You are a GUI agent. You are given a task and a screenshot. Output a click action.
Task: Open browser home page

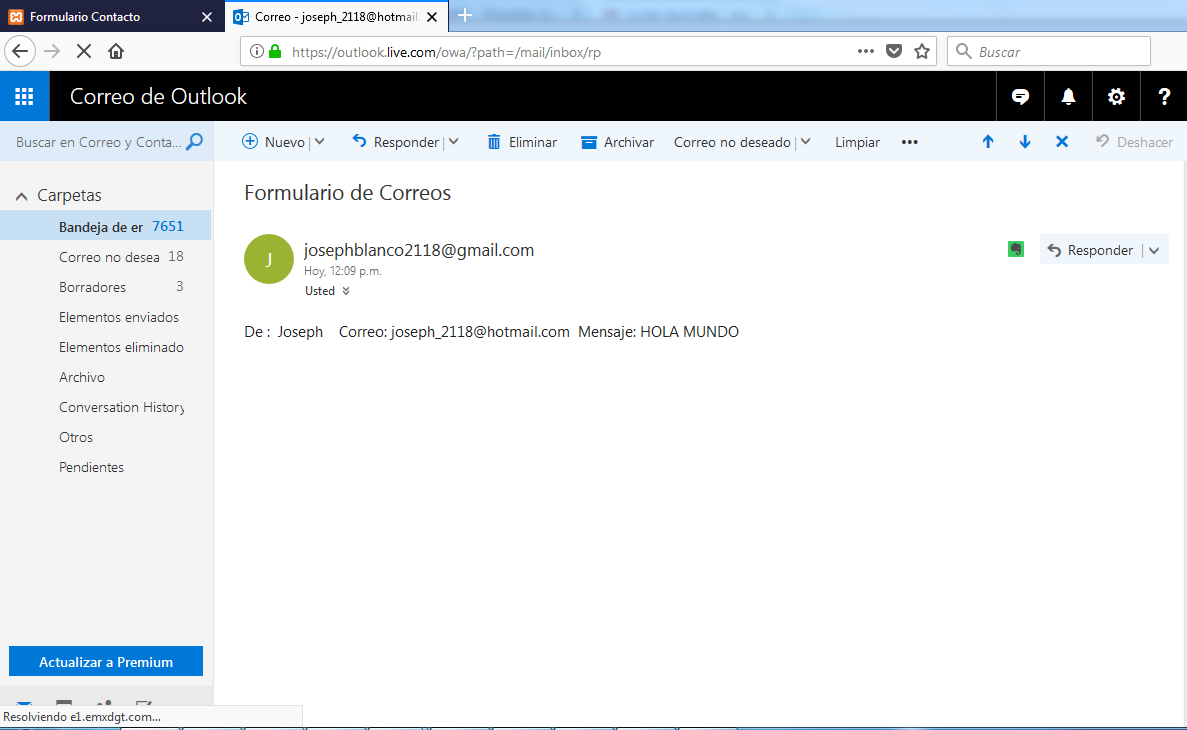[116, 51]
